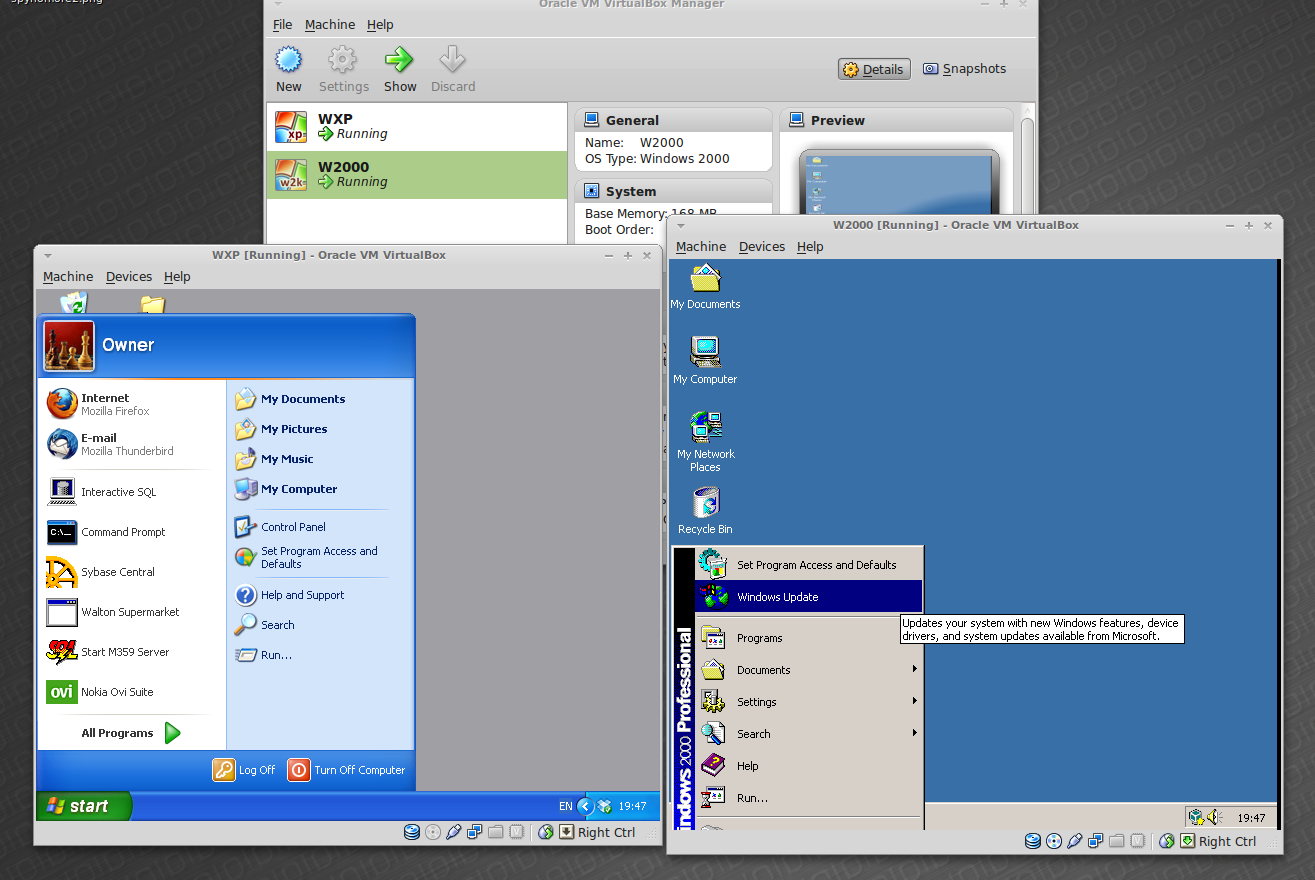1315x880 pixels.
Task: Launch Interactive SQL from the XP Start menu
Action: click(132, 492)
